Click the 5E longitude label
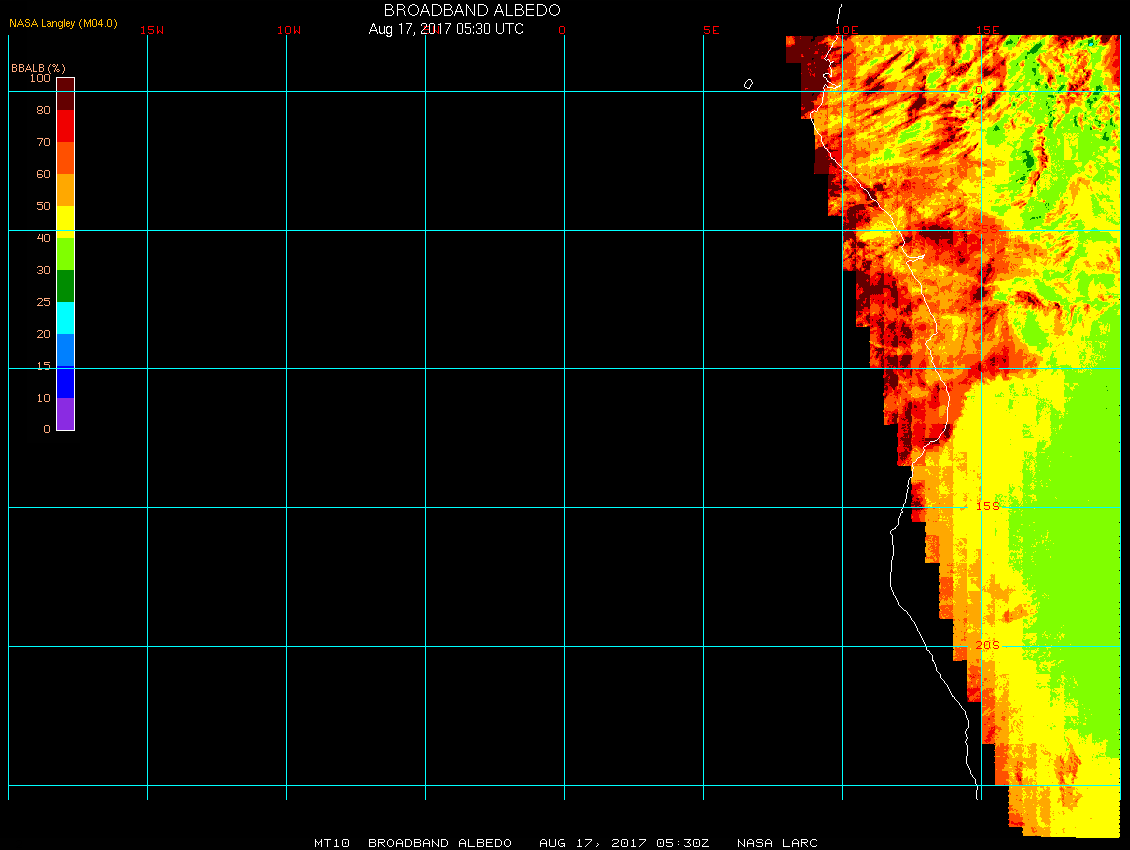Image resolution: width=1130 pixels, height=850 pixels. [x=711, y=30]
